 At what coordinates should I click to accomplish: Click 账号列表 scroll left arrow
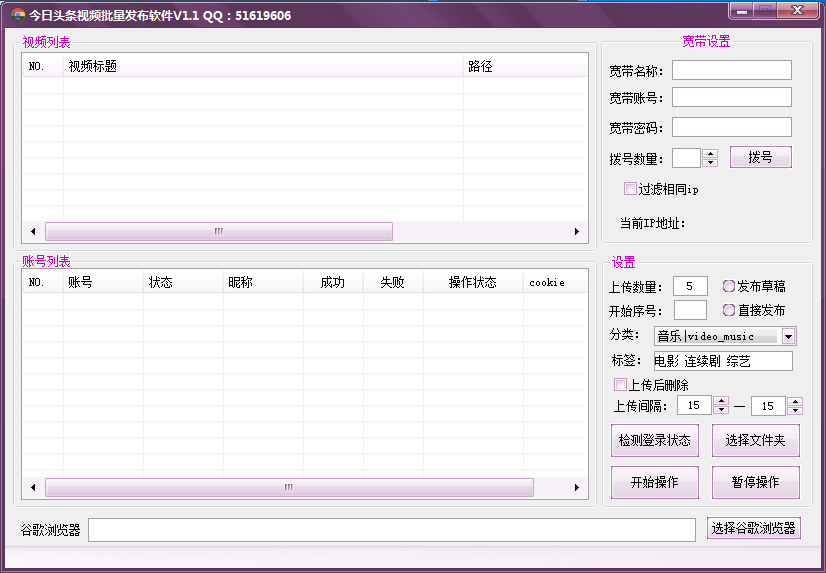(33, 487)
